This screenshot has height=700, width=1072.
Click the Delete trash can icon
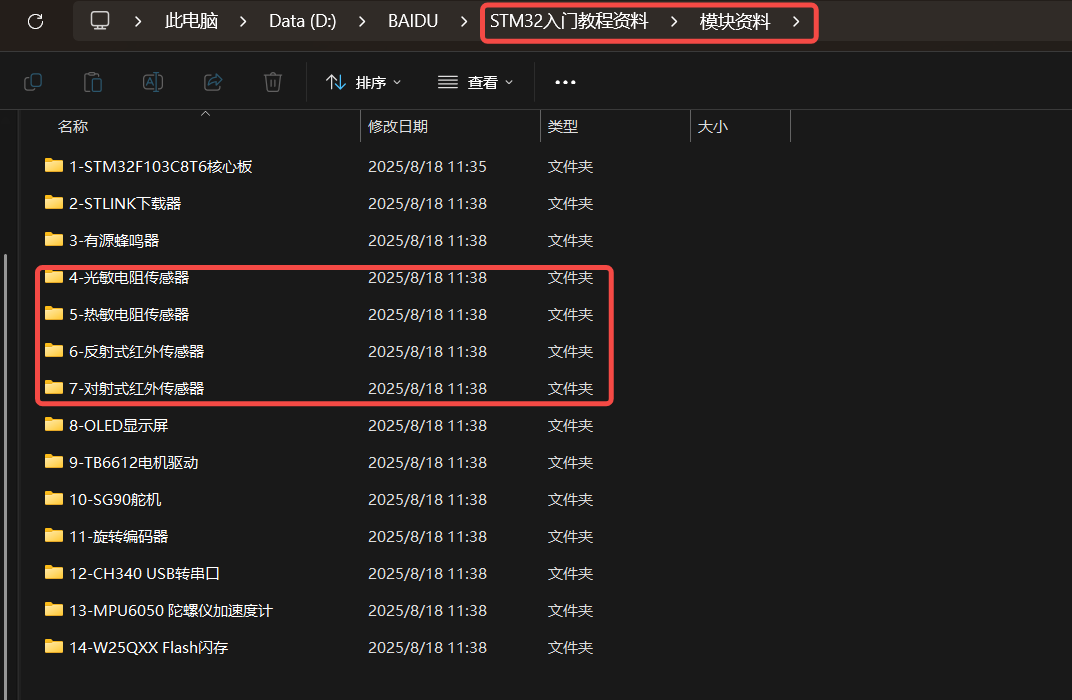(273, 82)
